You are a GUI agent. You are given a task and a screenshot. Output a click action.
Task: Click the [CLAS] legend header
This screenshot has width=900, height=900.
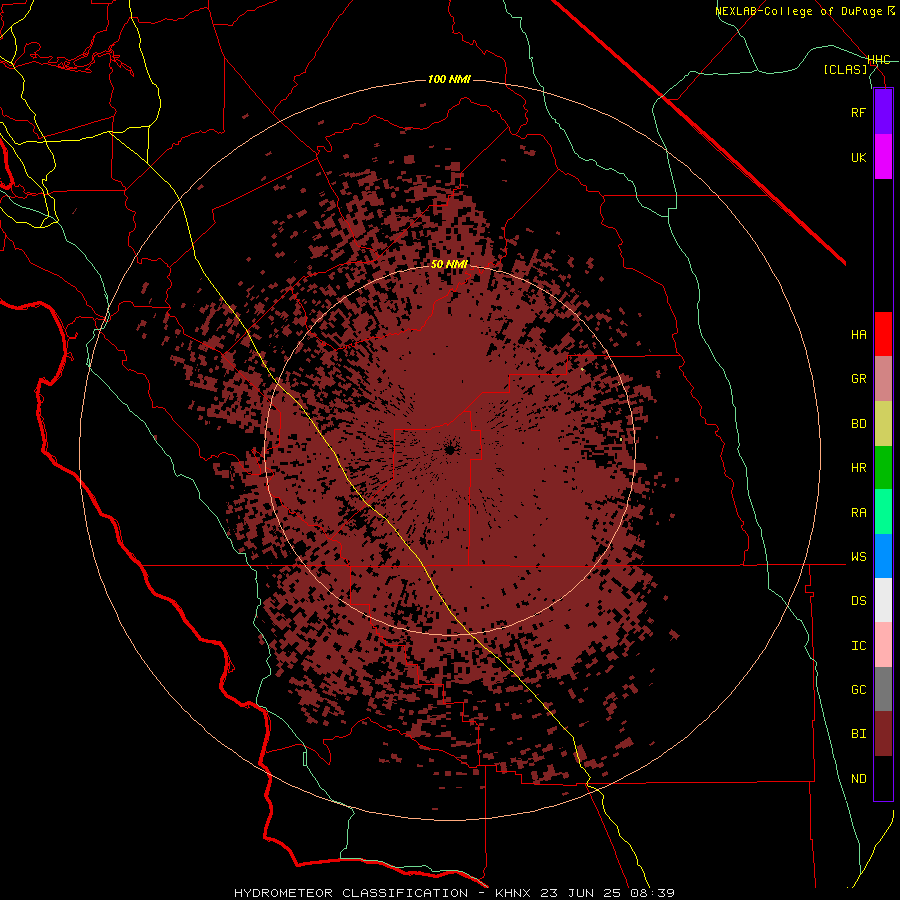(x=845, y=69)
